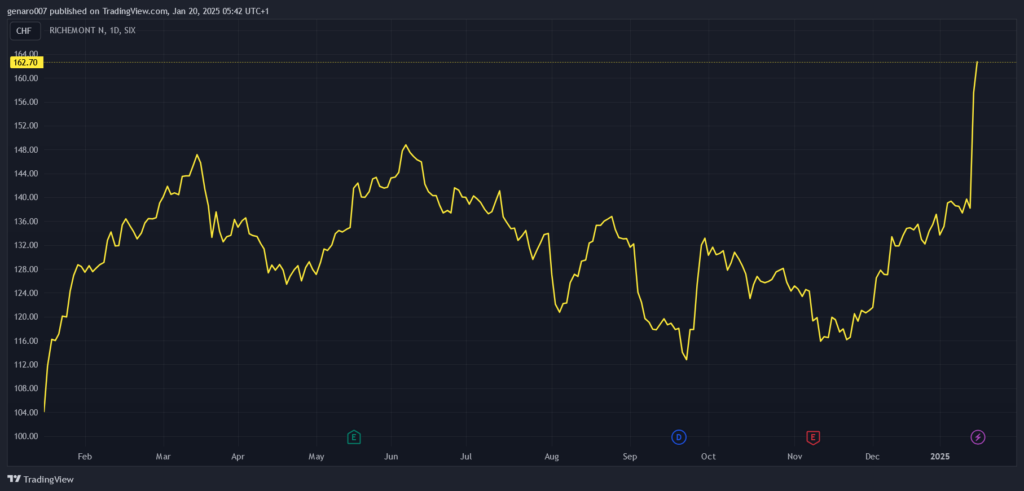Click the blue dividend D marker
Viewport: 1024px width, 491px height.
679,437
